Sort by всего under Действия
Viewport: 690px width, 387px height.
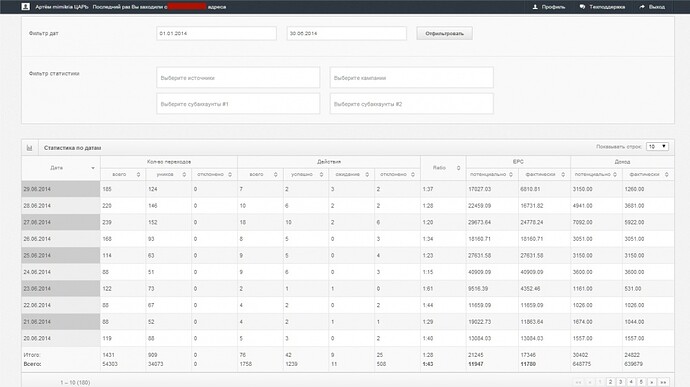point(261,175)
